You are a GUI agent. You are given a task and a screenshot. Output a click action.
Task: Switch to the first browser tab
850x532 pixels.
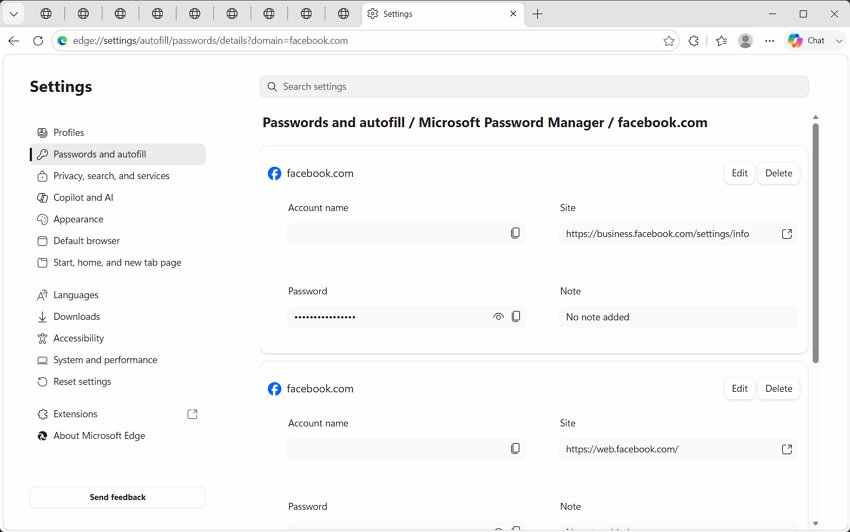coord(46,14)
